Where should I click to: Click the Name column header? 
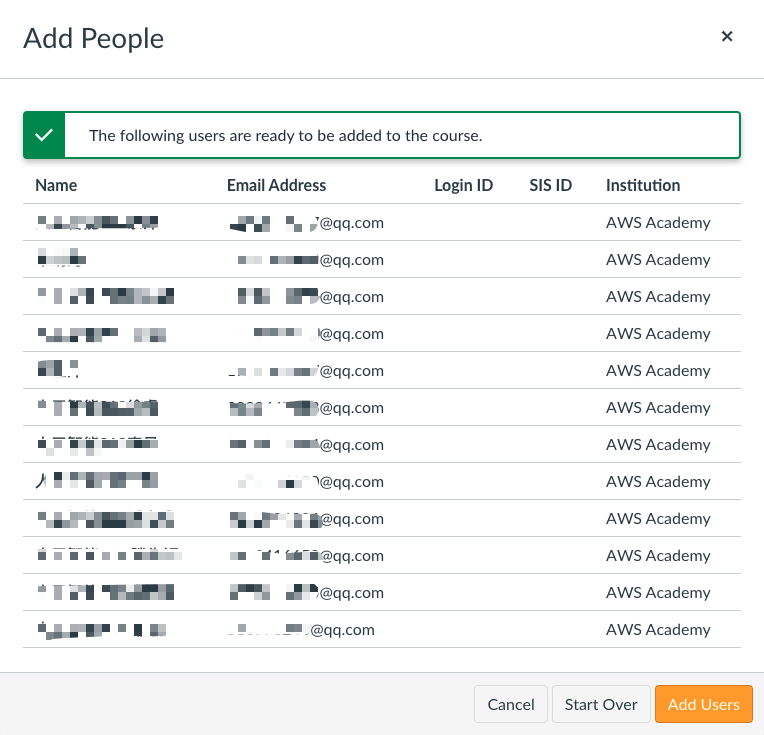[56, 185]
